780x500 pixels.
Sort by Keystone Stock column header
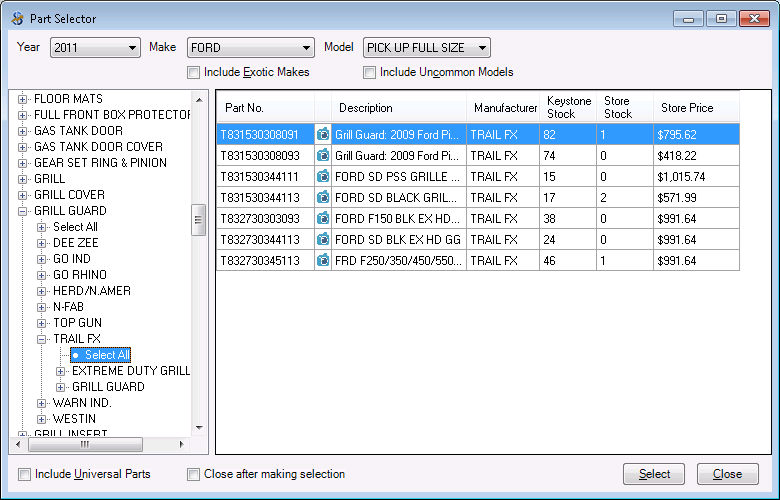point(569,107)
